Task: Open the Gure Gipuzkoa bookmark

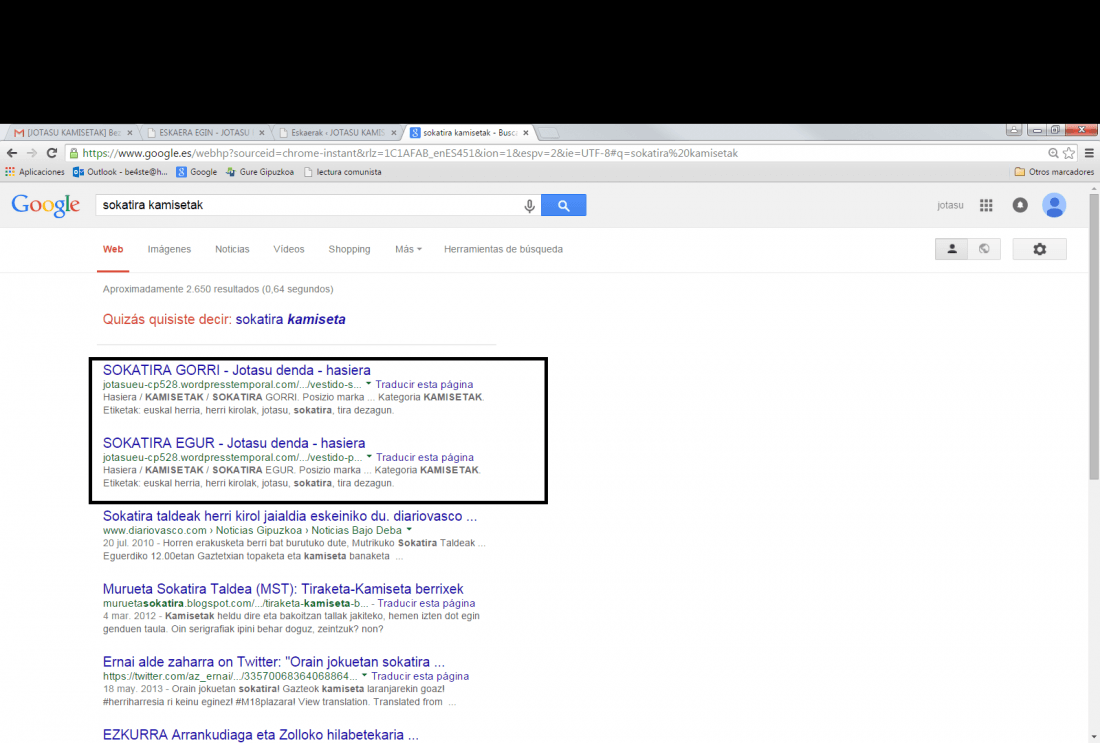Action: click(x=260, y=172)
